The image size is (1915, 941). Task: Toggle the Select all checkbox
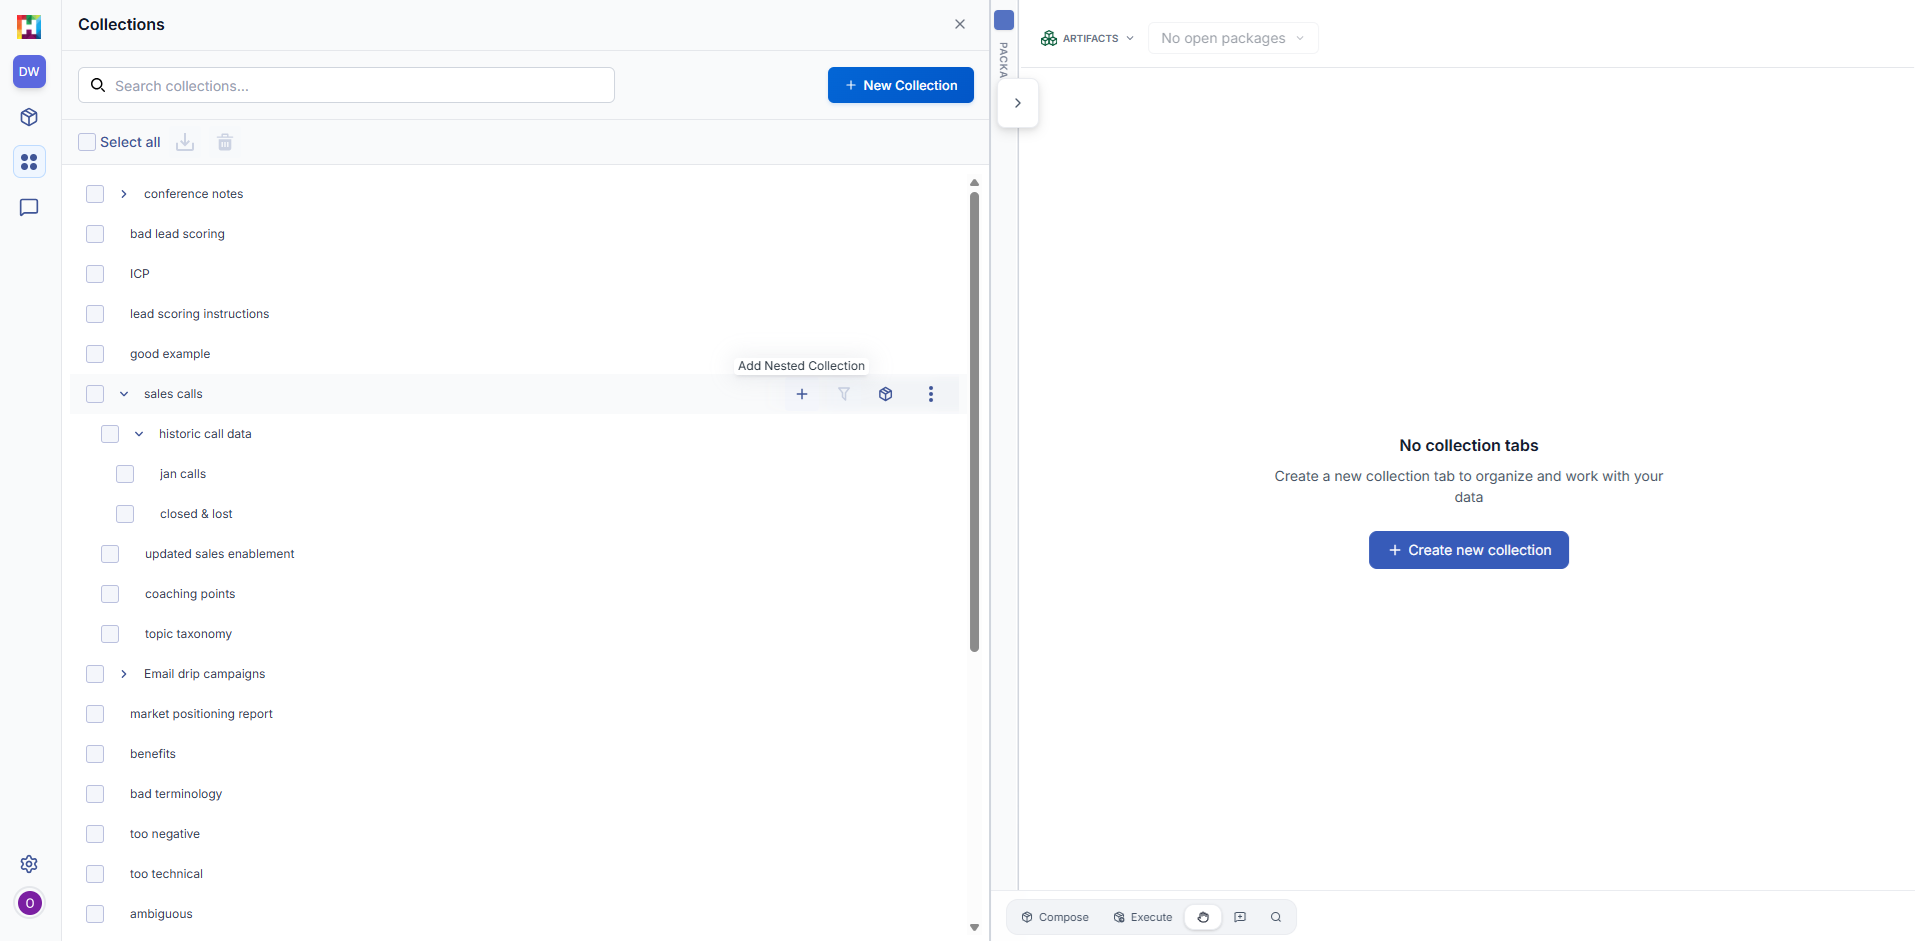pyautogui.click(x=87, y=142)
